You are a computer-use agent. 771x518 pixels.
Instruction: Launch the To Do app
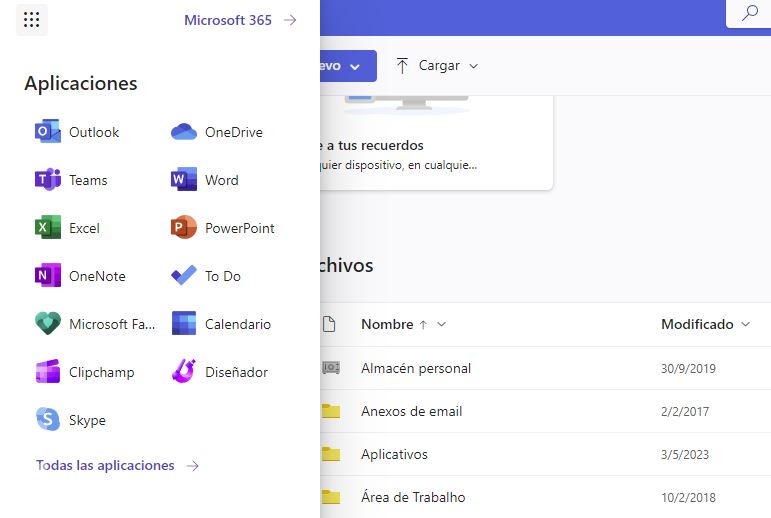click(207, 276)
